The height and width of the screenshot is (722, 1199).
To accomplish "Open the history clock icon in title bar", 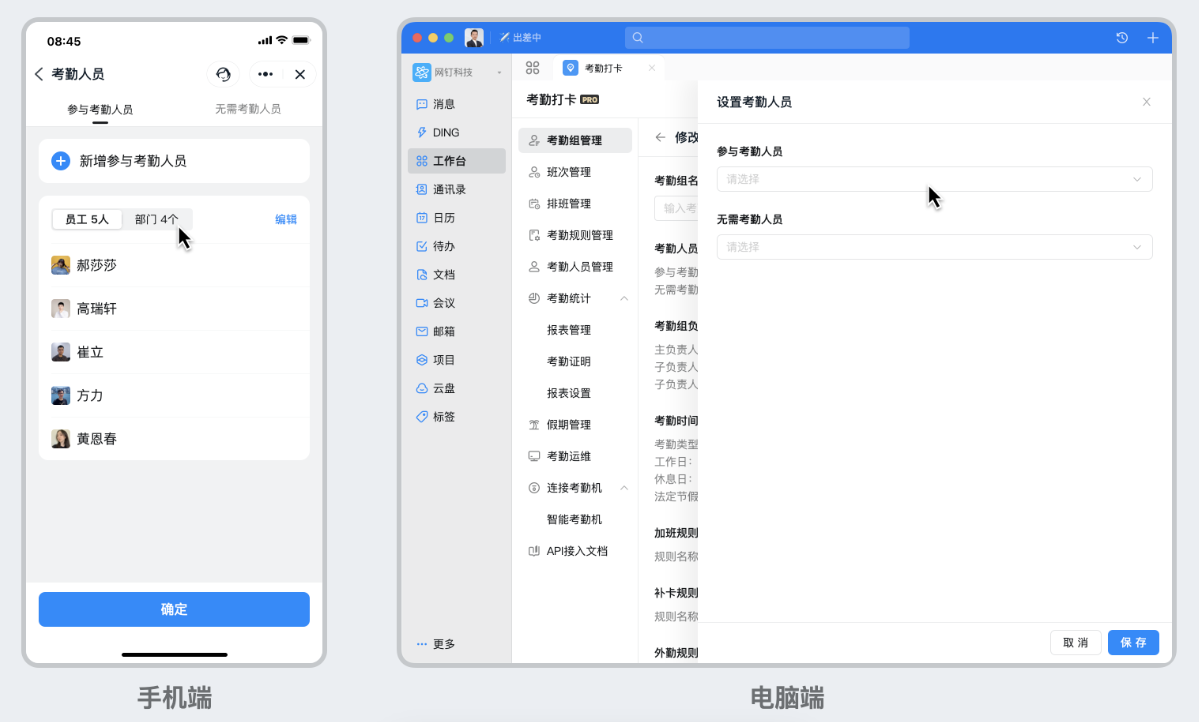I will click(x=1122, y=37).
